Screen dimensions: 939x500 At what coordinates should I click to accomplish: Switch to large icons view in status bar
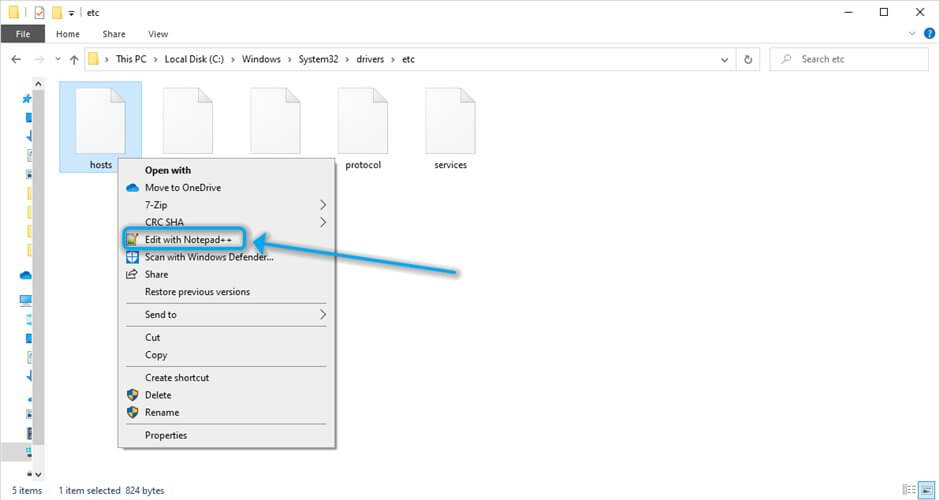926,489
